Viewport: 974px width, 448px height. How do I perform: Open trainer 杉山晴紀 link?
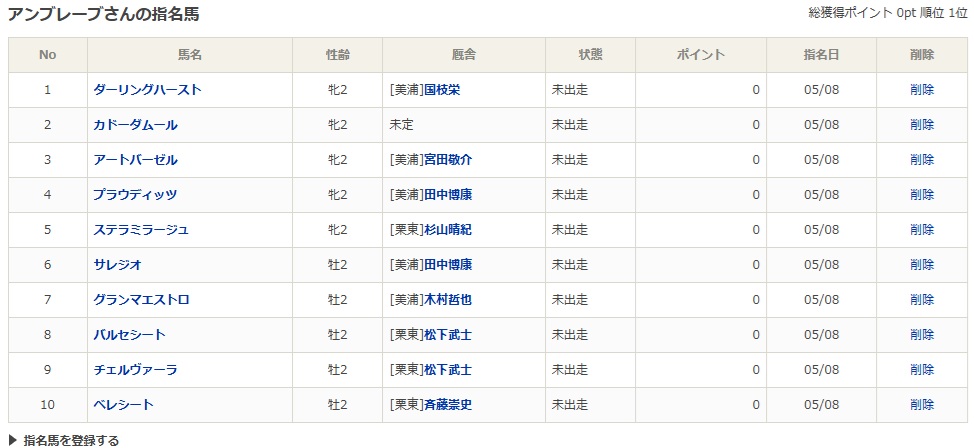click(448, 230)
